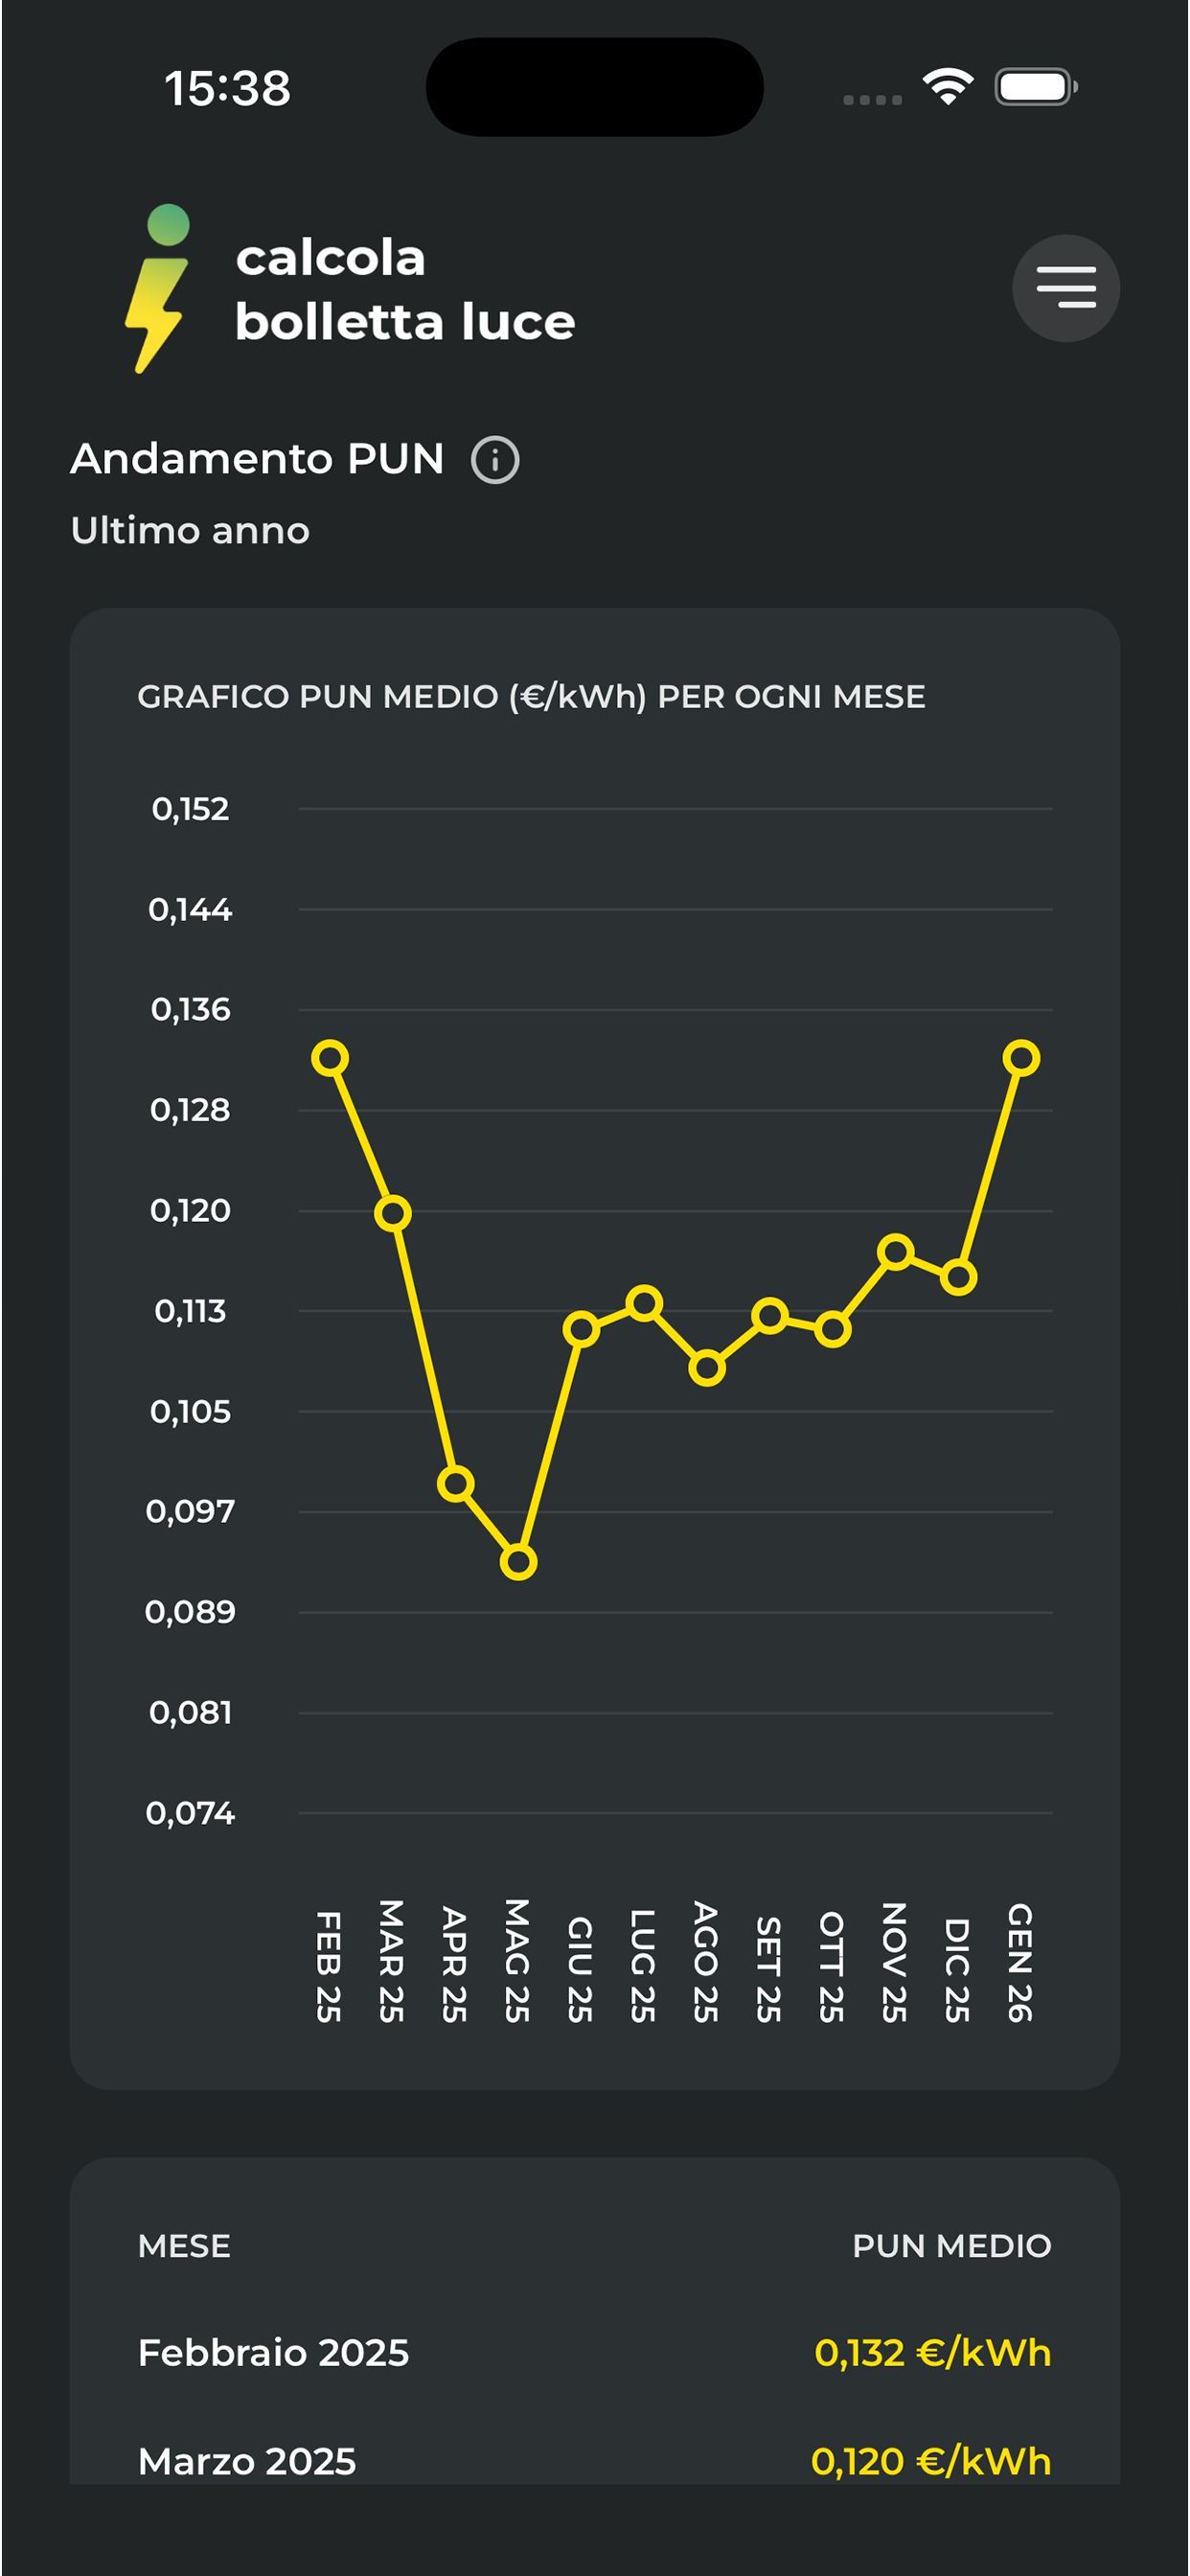Tap the 0,132 €/kWh value
Screen dimensions: 1190x2576
point(933,2353)
